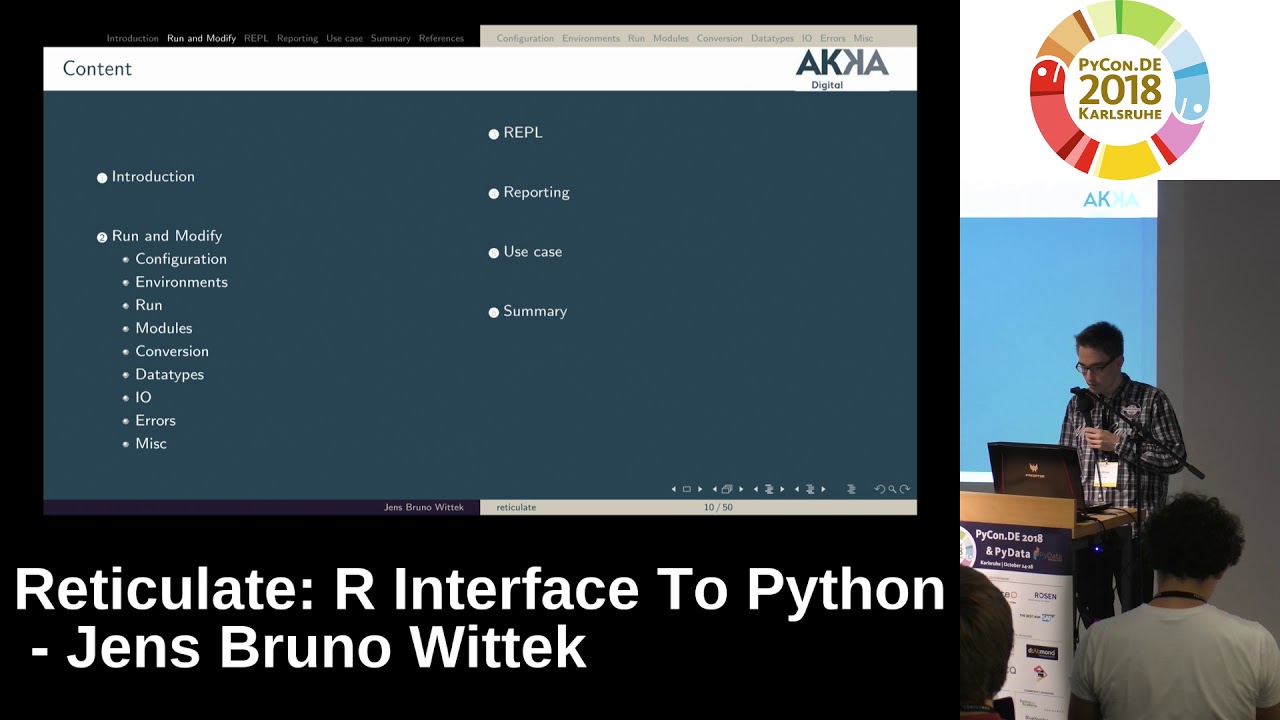This screenshot has width=1280, height=720.
Task: Click the presentation appendix navigation icon
Action: click(851, 489)
